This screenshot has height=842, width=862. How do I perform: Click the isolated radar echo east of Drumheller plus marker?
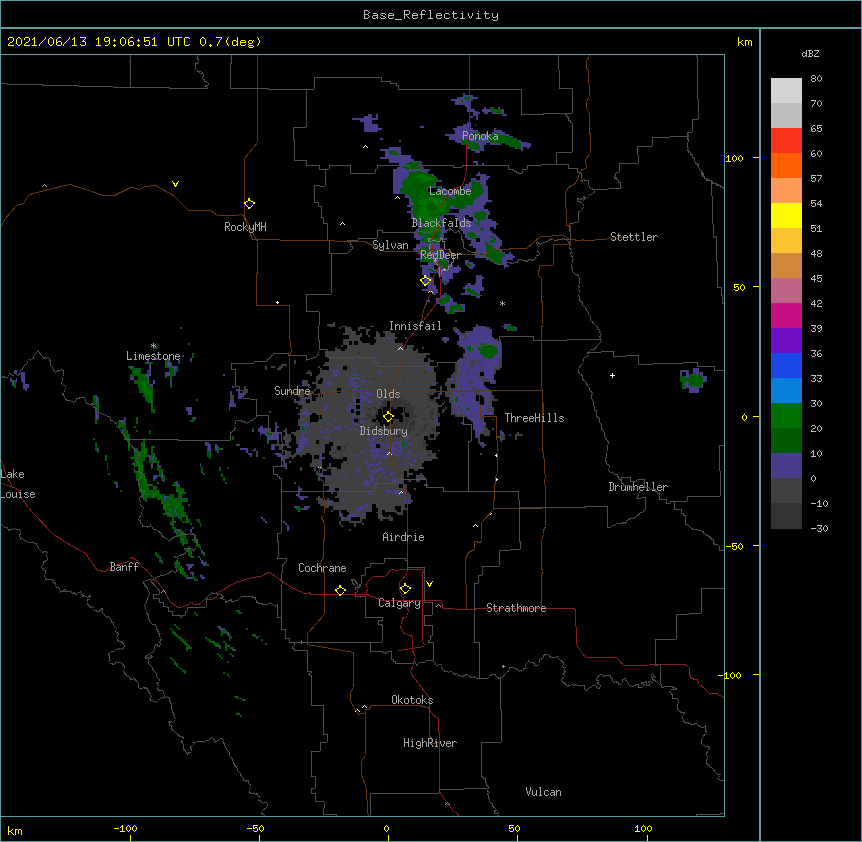[693, 379]
